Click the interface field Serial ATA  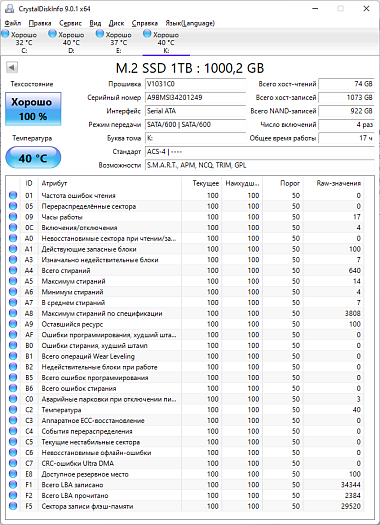[x=196, y=111]
